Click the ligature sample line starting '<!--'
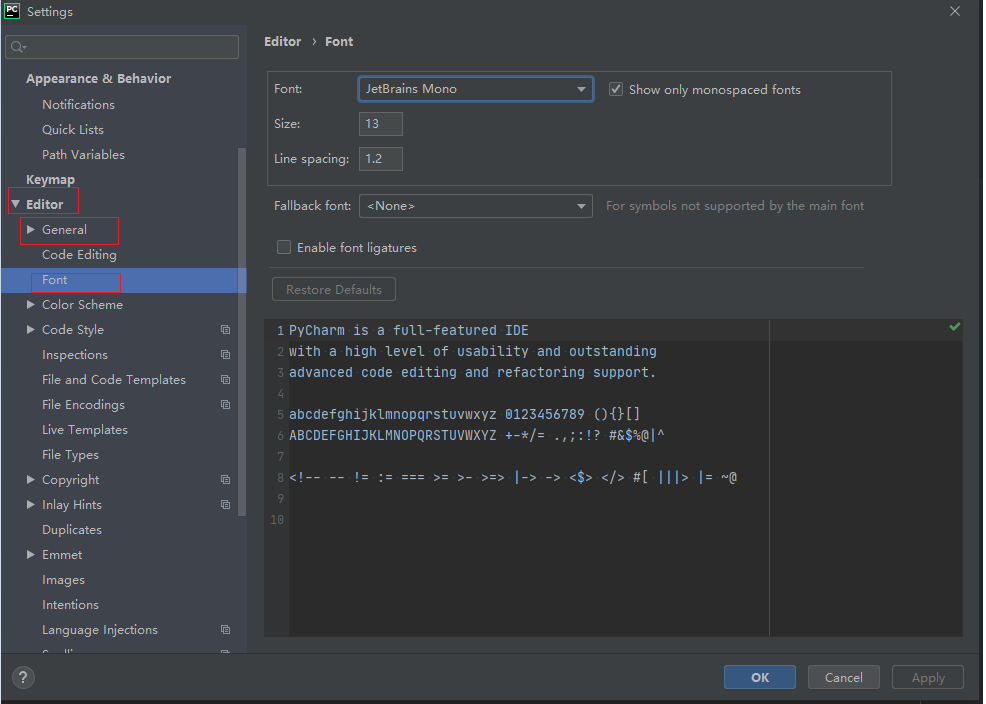The height and width of the screenshot is (704, 986). 512,478
